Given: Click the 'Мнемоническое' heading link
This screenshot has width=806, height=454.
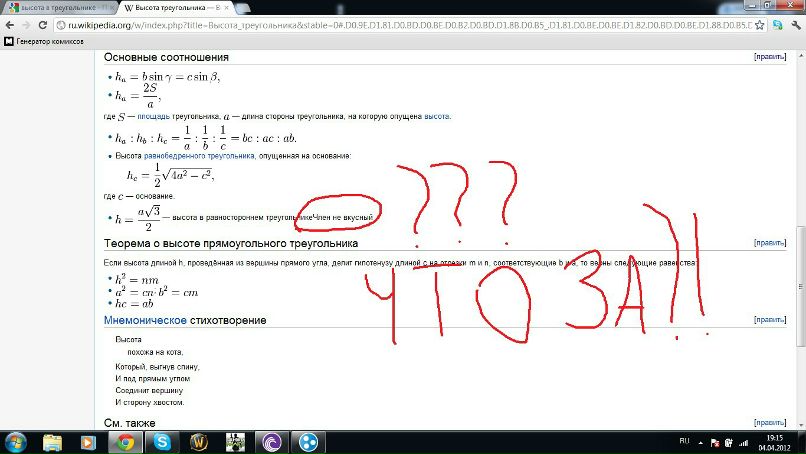Looking at the screenshot, I should tap(145, 320).
